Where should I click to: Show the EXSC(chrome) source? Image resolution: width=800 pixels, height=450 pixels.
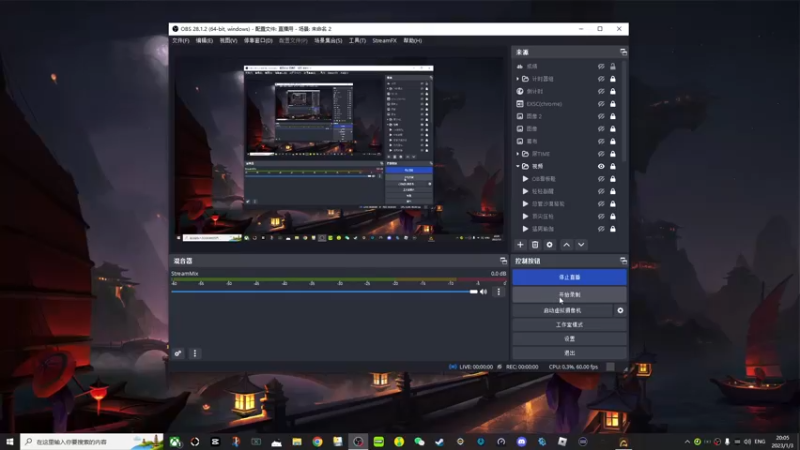point(601,104)
